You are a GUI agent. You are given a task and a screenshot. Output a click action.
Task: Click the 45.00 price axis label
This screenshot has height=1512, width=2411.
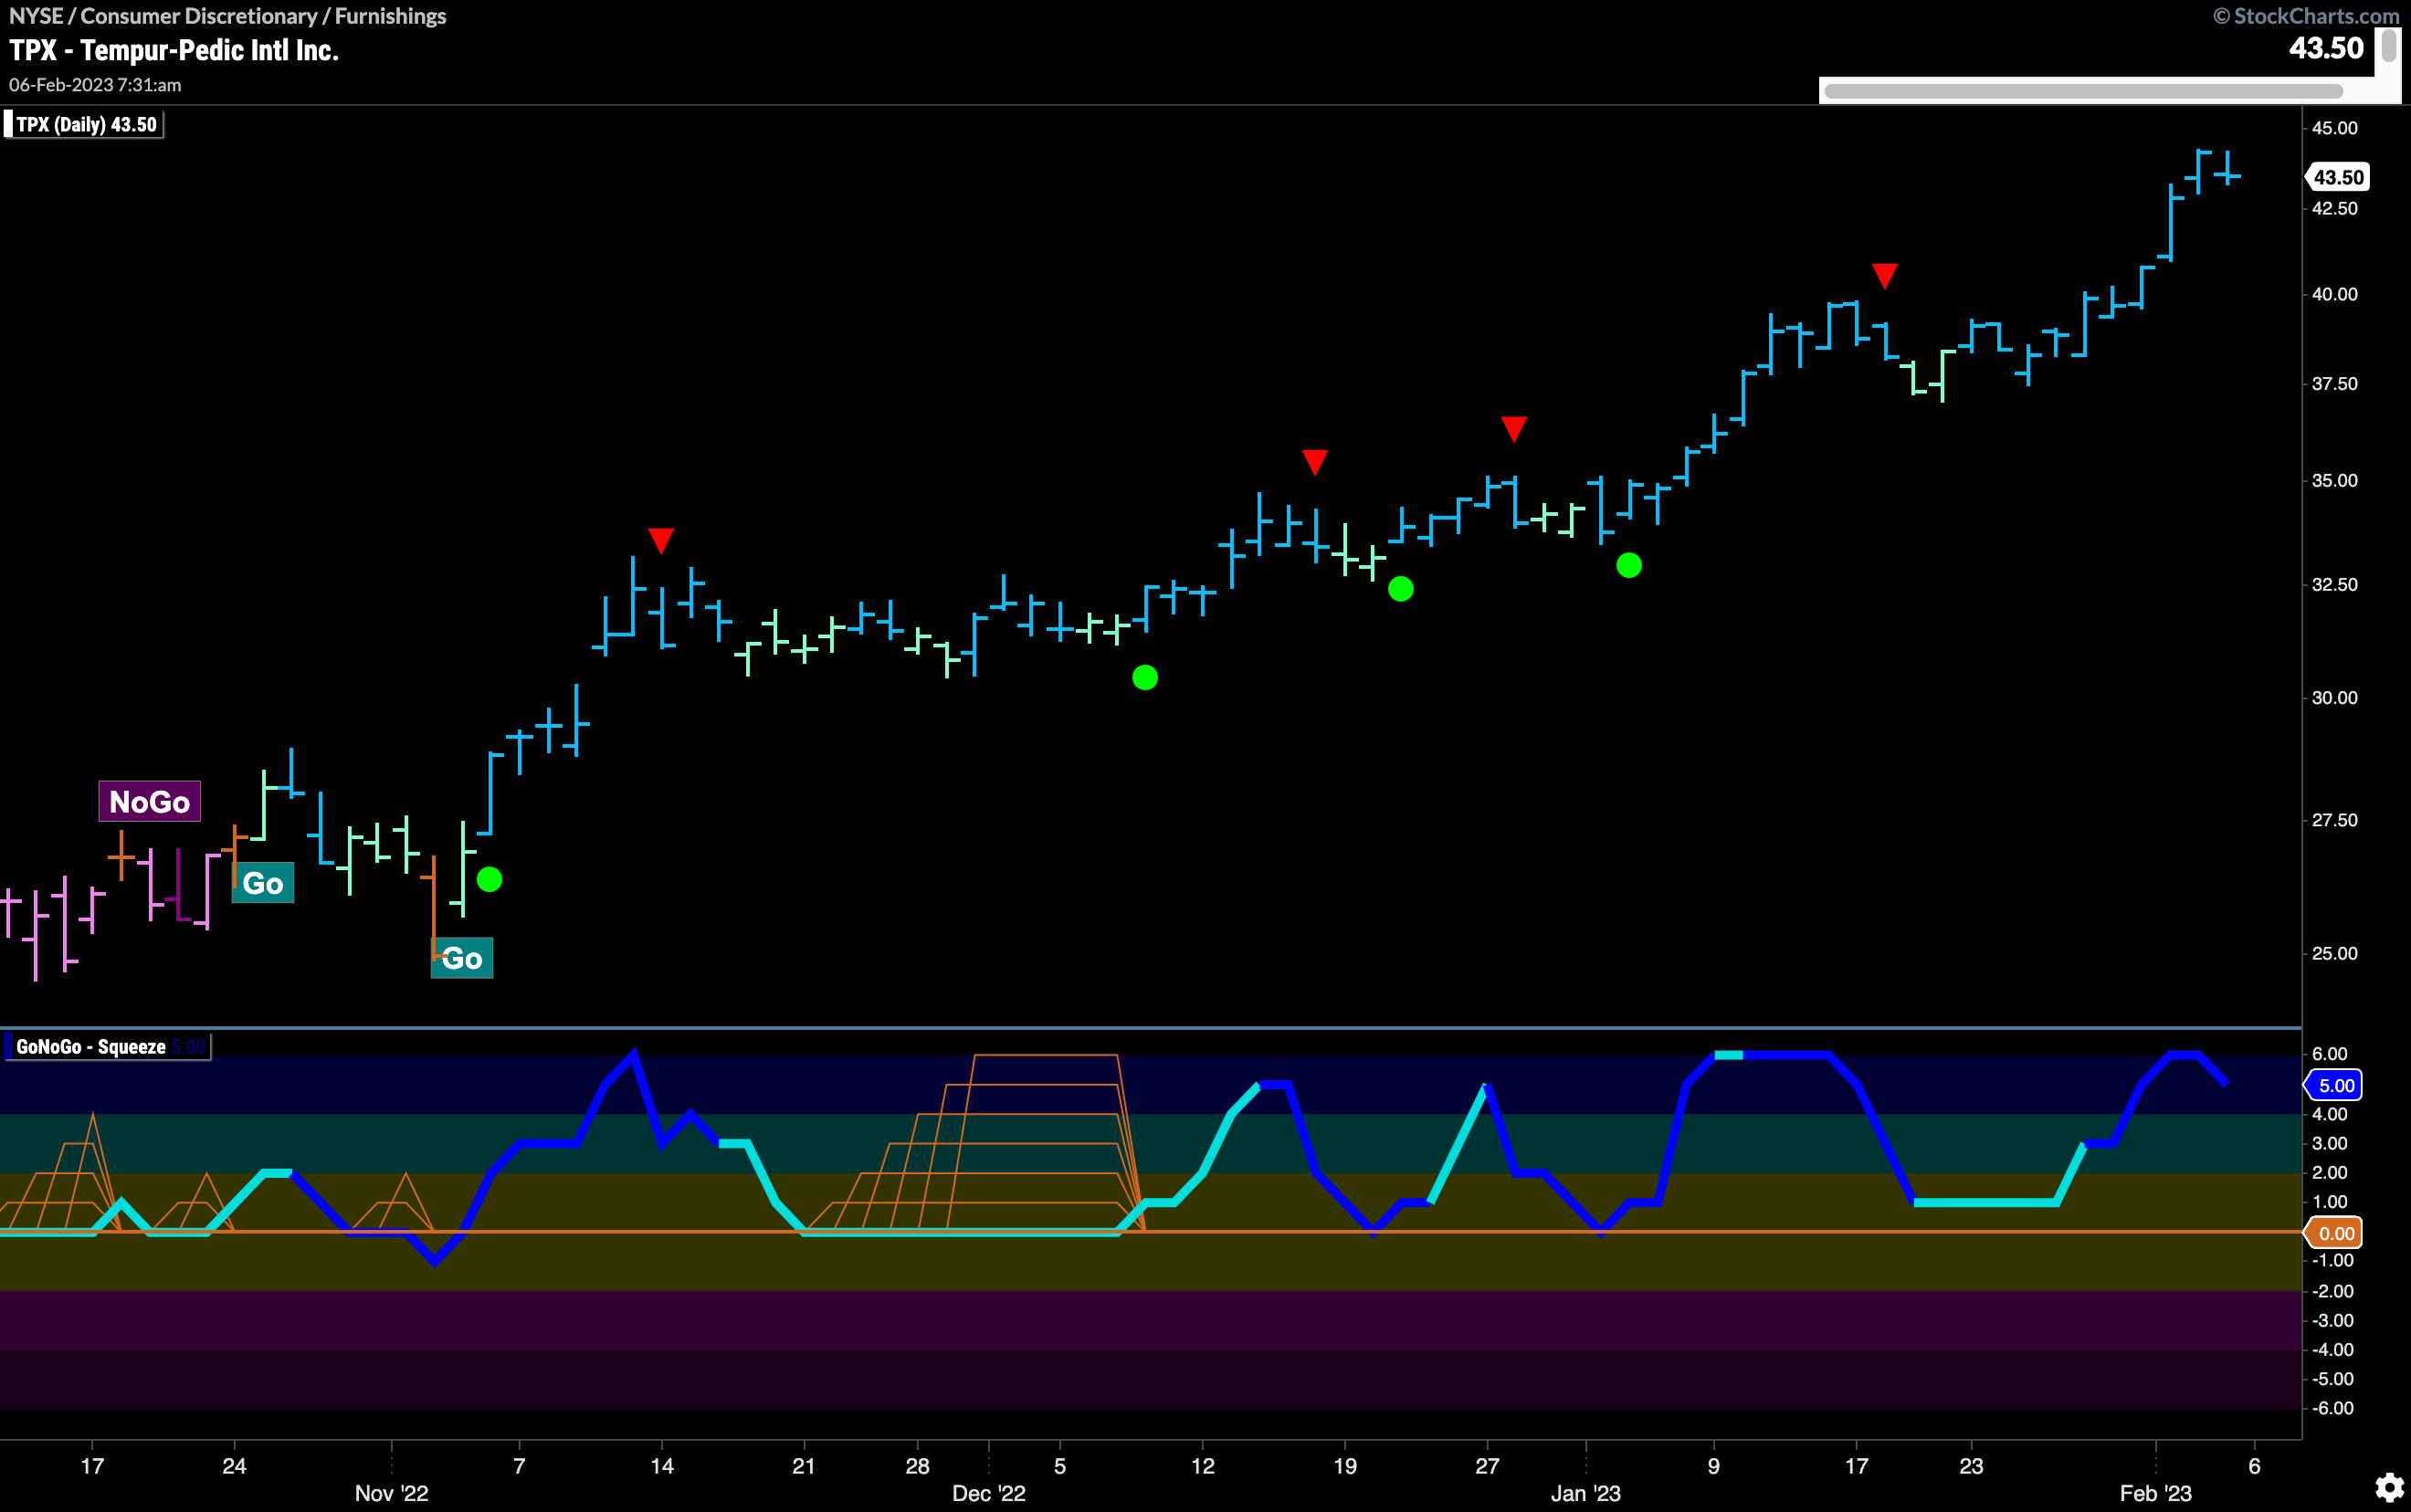(2334, 128)
